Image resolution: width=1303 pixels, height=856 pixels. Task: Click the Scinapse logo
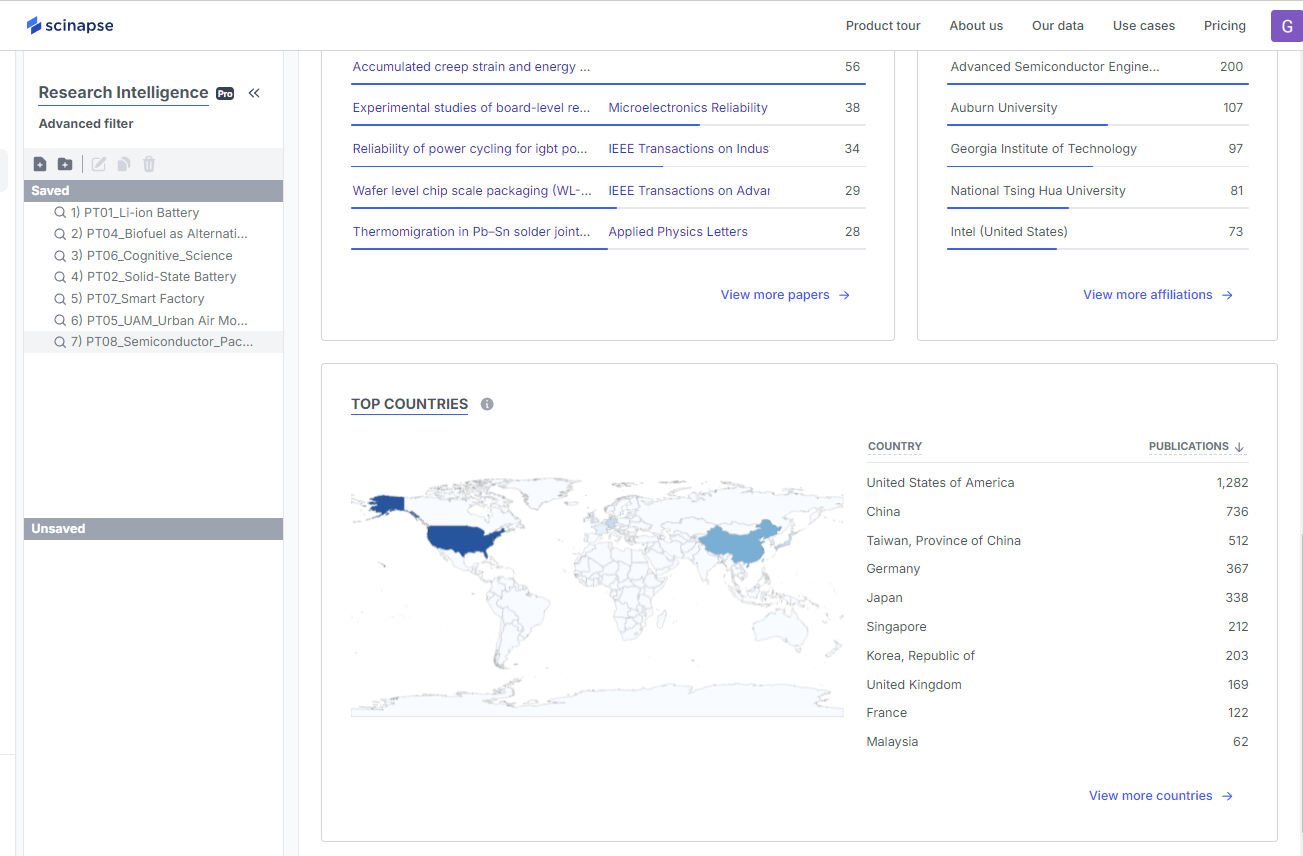pyautogui.click(x=70, y=25)
